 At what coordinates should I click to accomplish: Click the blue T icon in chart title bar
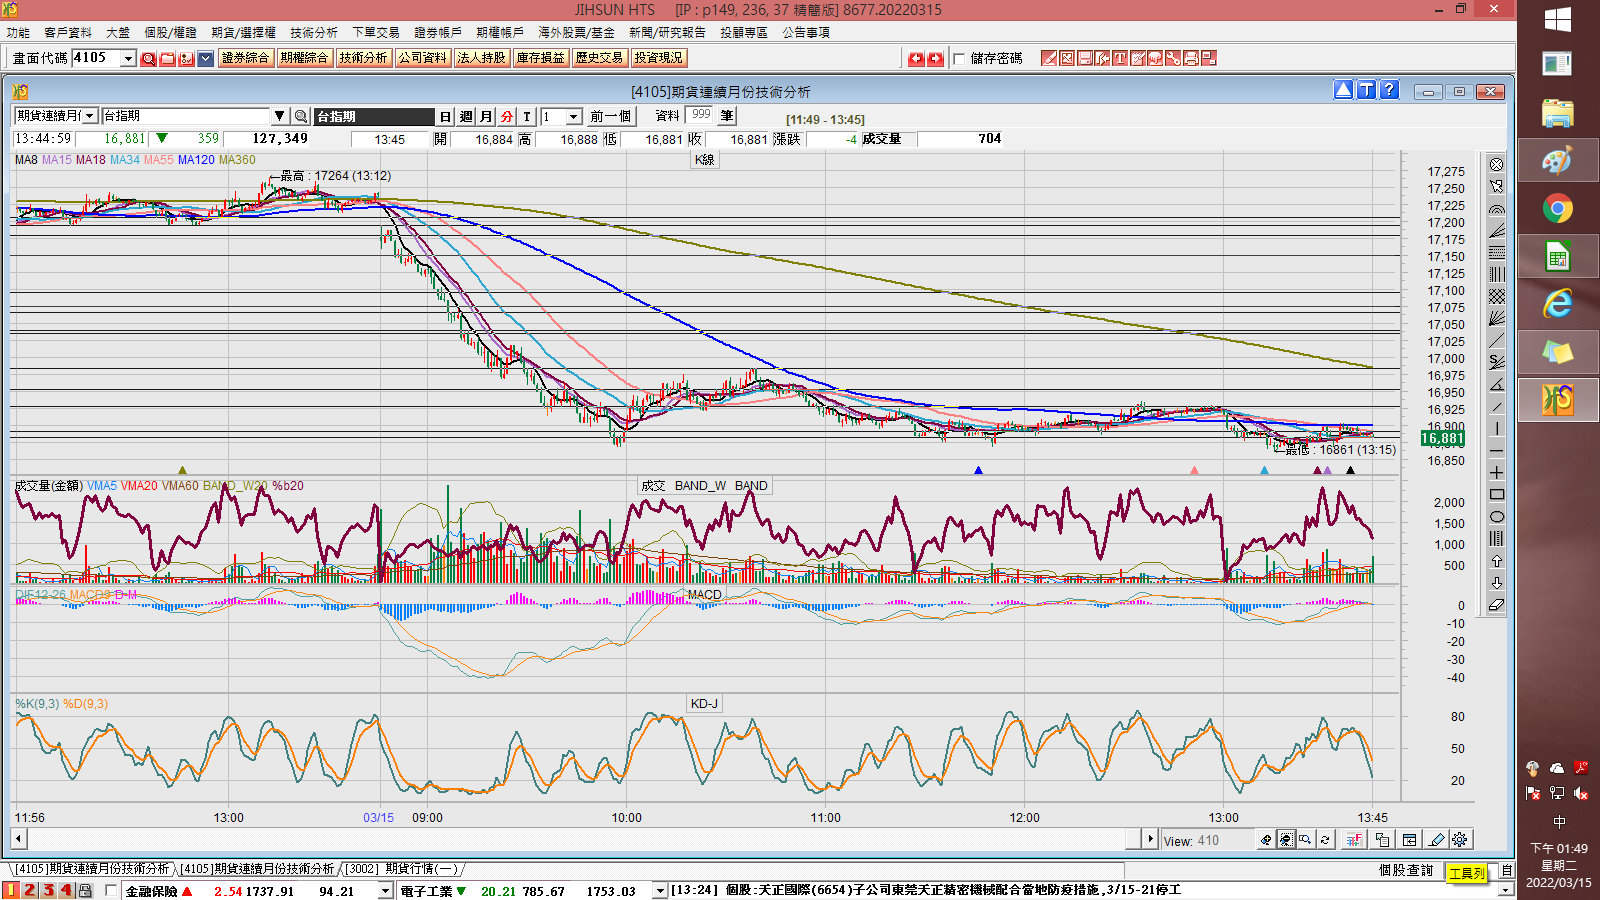pyautogui.click(x=1366, y=90)
